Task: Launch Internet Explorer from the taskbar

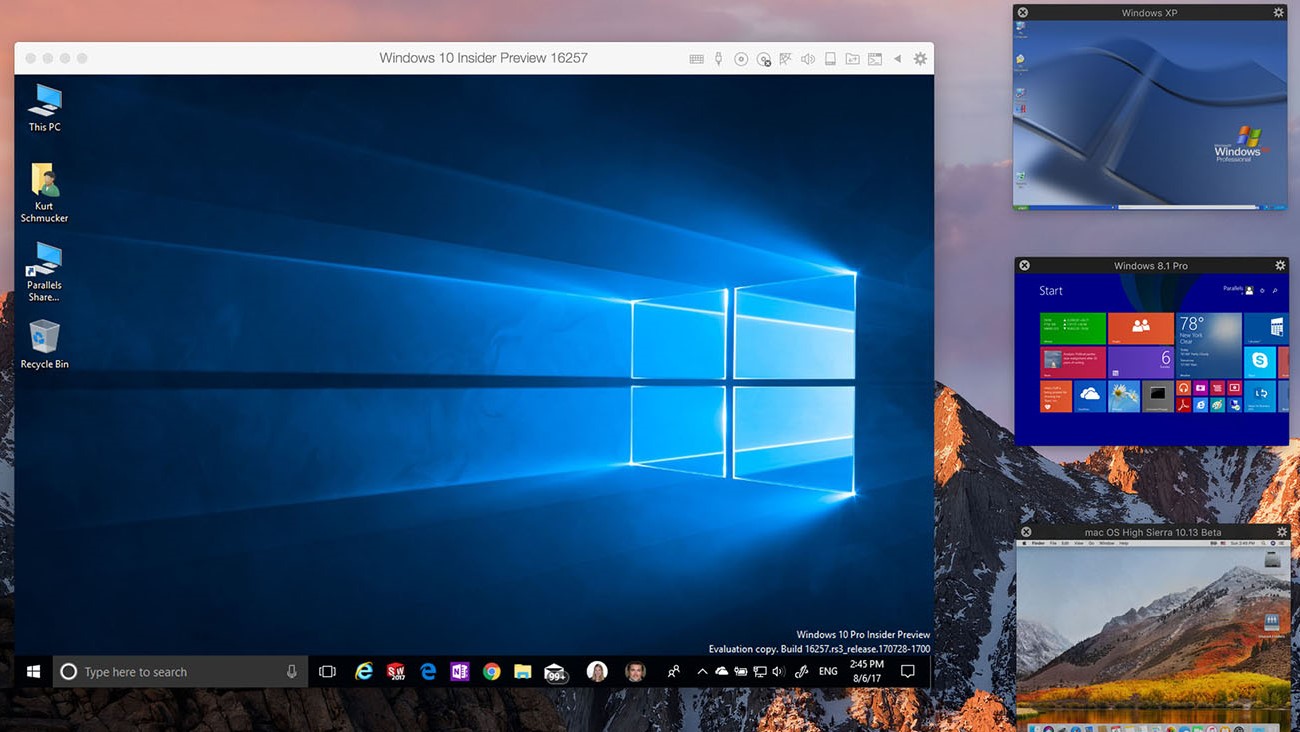Action: [x=364, y=672]
